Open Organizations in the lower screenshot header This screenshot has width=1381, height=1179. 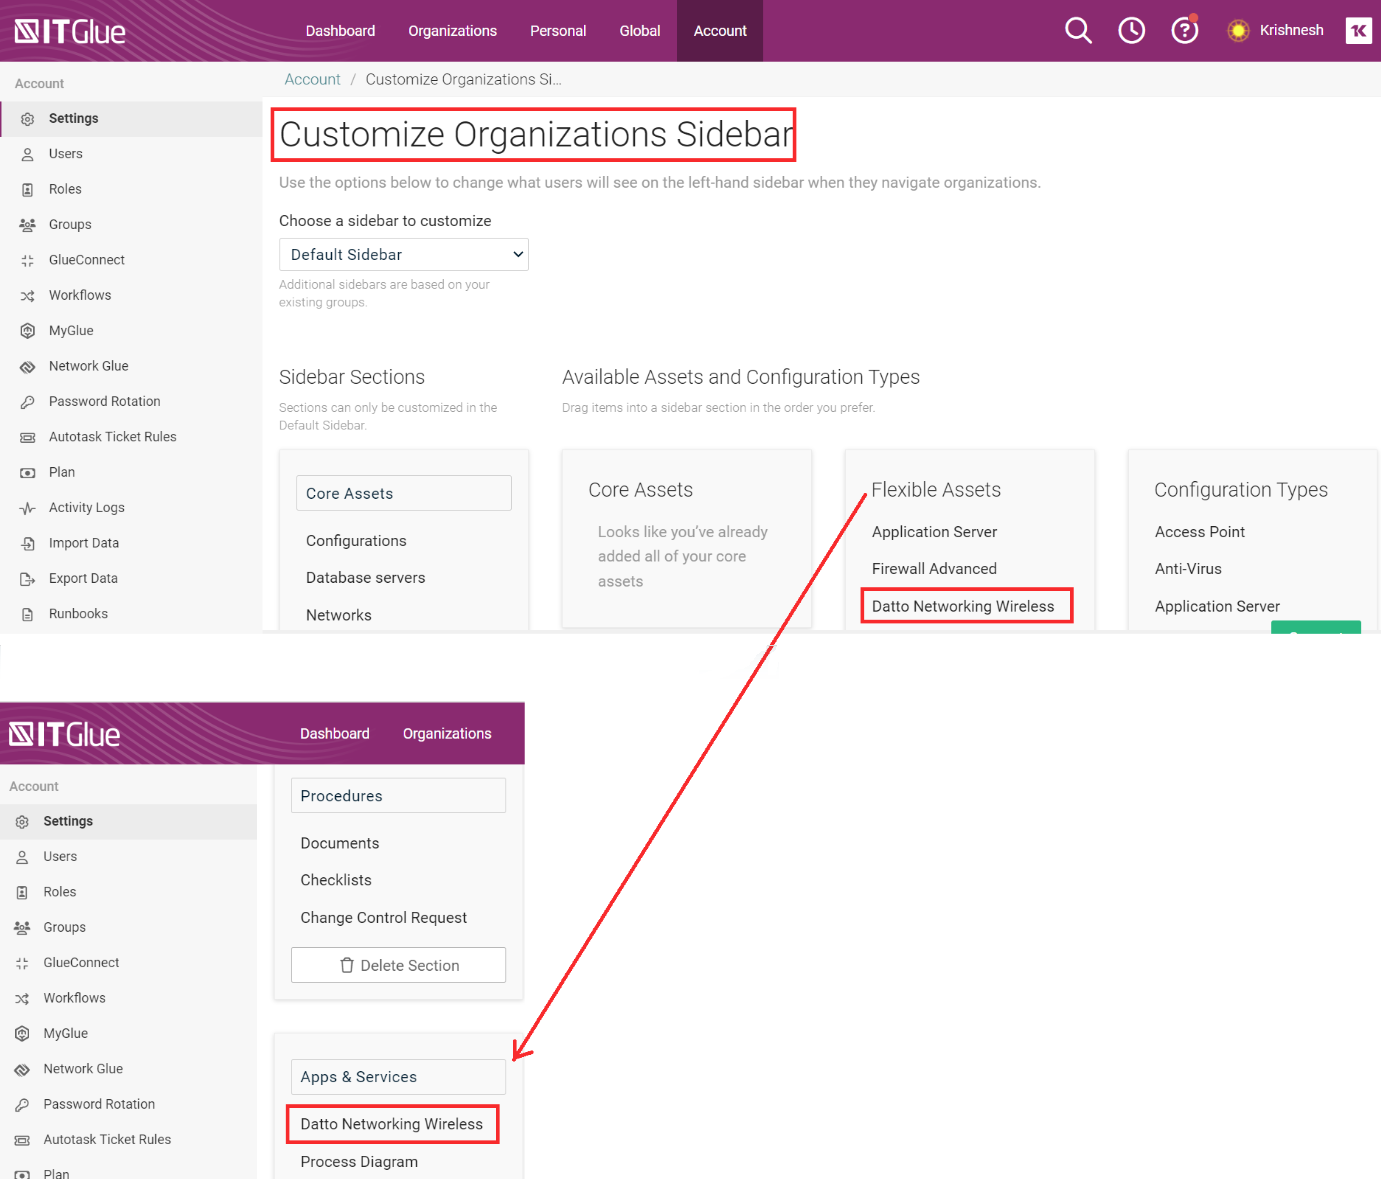click(447, 734)
